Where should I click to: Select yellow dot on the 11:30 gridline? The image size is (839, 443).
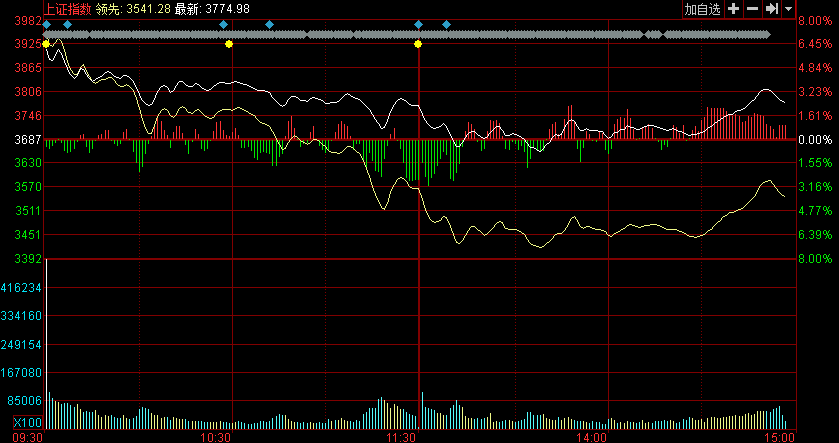point(418,44)
